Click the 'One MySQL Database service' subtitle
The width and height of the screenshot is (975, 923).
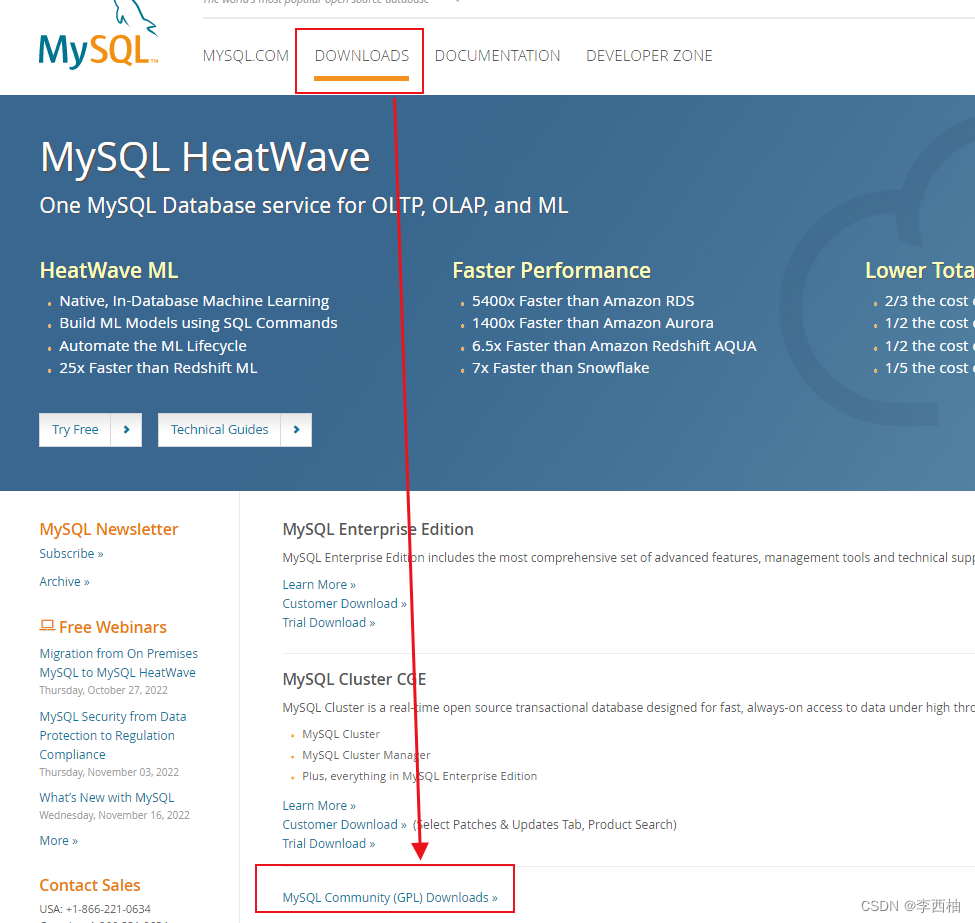click(x=304, y=206)
